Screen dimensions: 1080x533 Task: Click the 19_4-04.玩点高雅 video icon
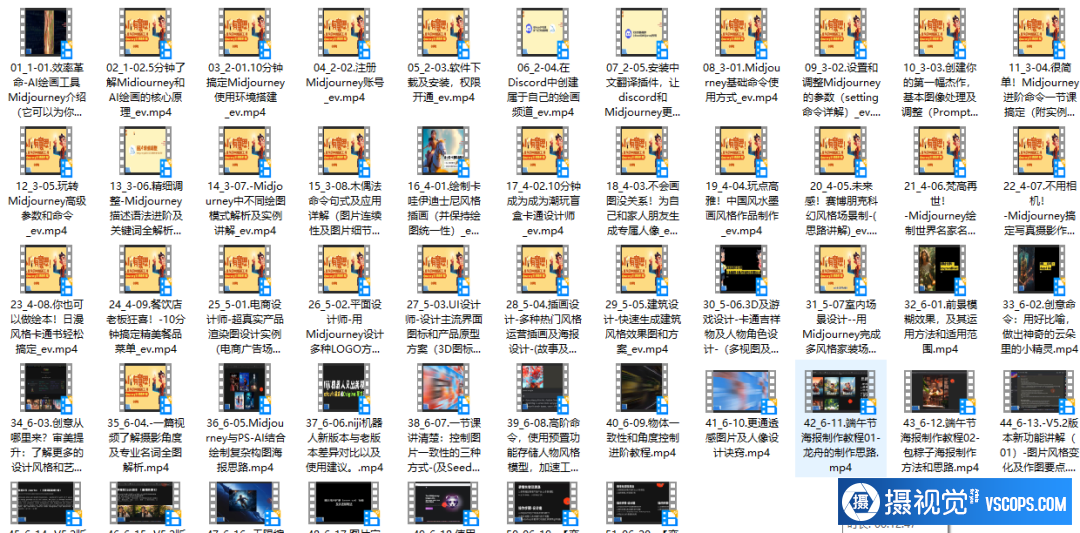pyautogui.click(x=742, y=149)
